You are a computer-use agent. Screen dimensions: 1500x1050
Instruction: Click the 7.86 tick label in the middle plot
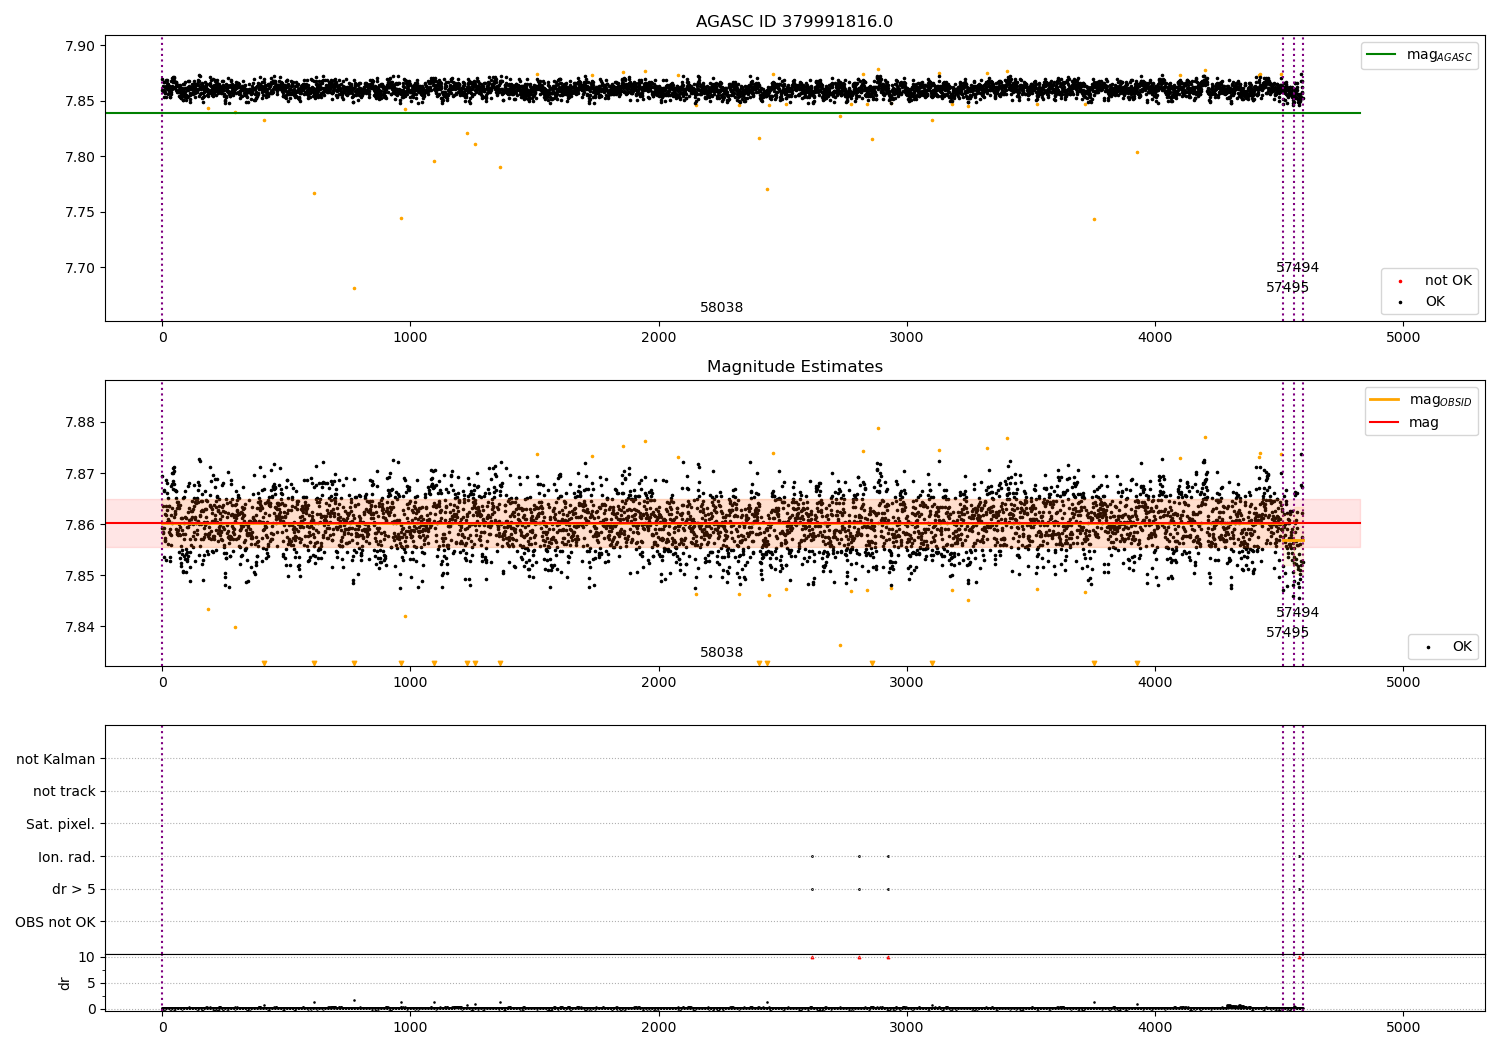[x=80, y=525]
